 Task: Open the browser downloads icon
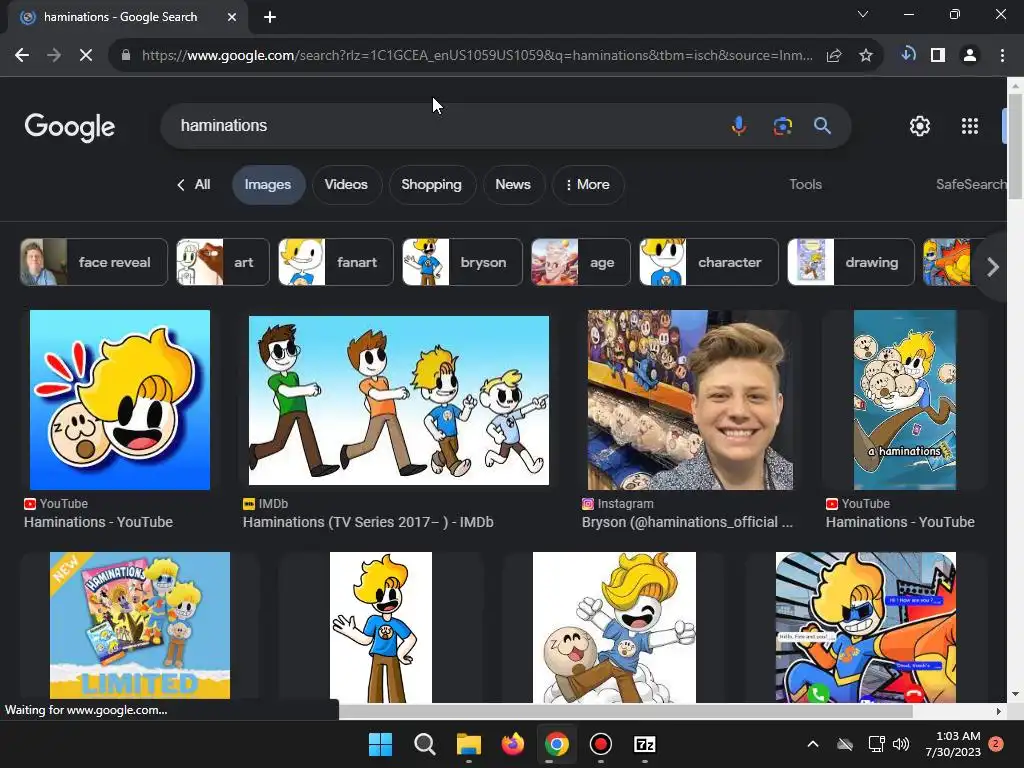click(907, 55)
